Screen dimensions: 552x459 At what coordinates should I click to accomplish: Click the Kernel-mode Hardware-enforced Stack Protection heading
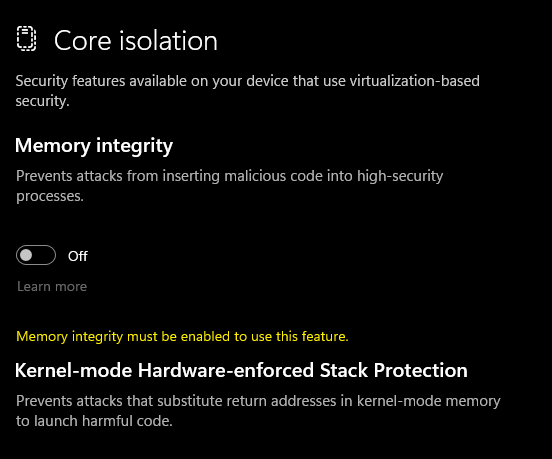click(241, 370)
